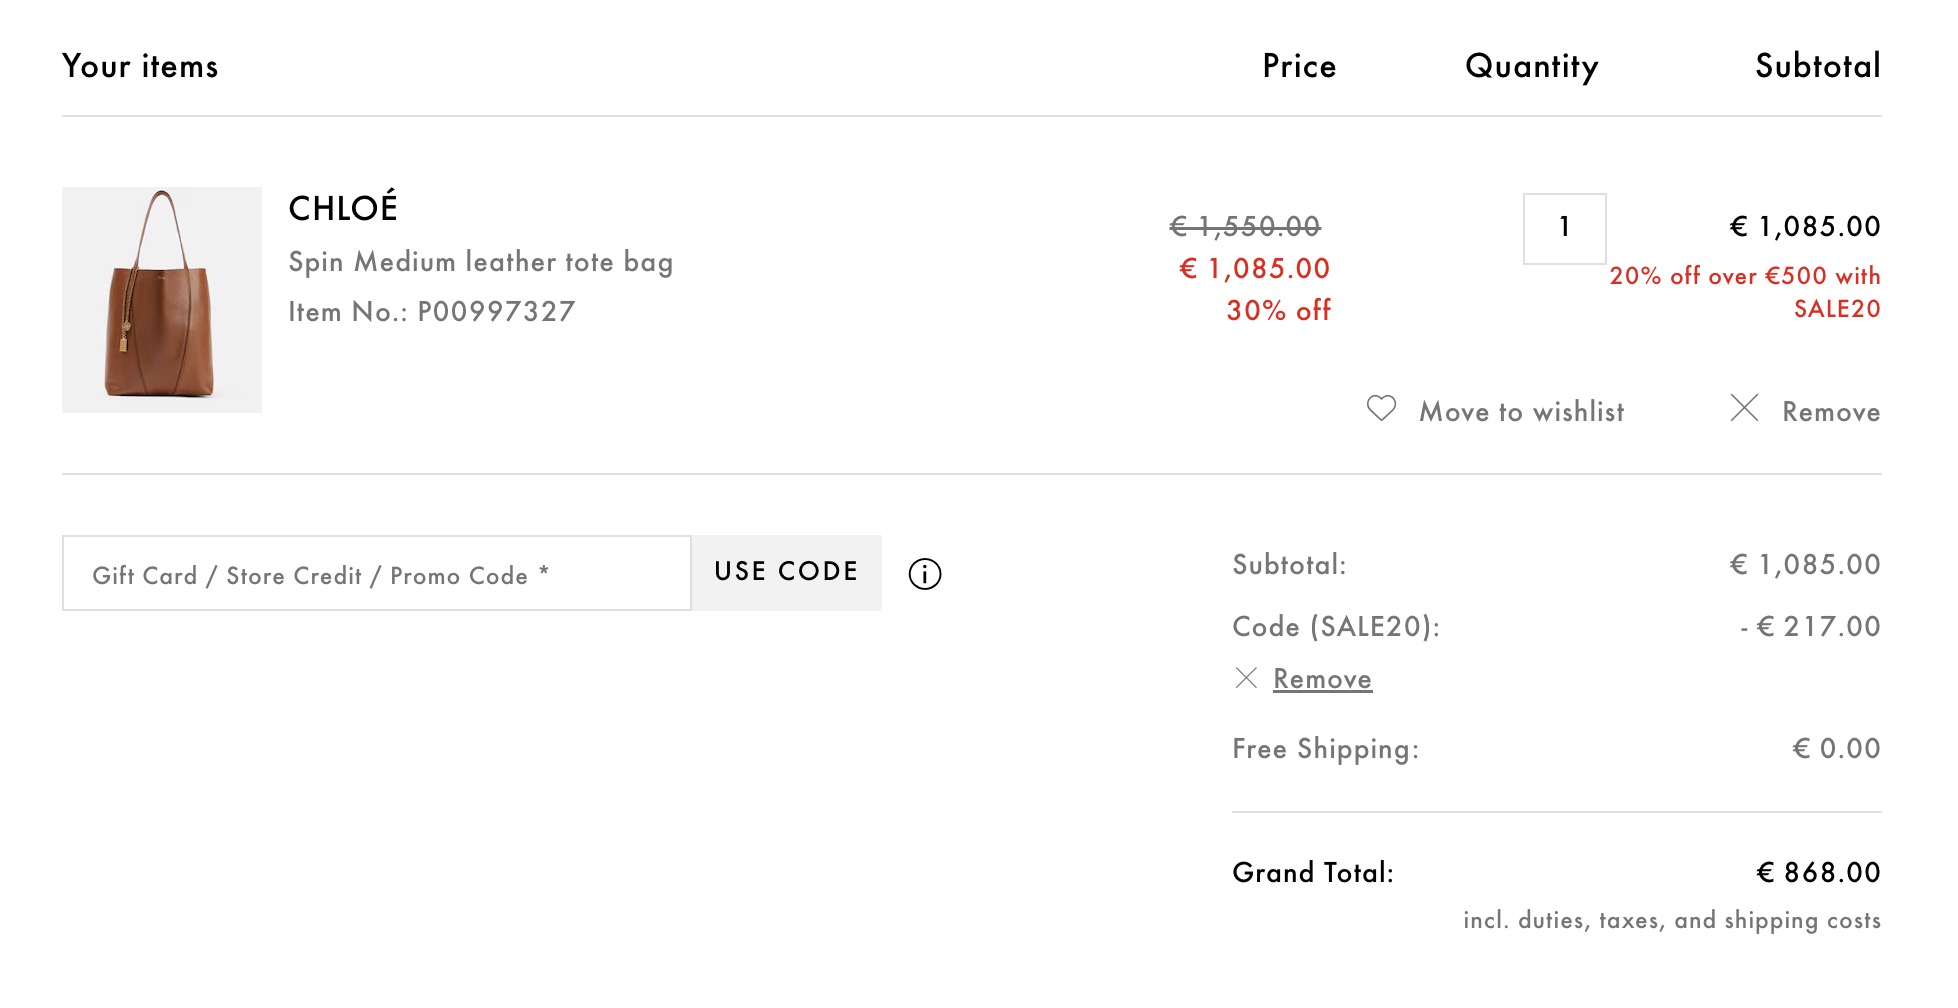Click the Quantity column header

(1531, 67)
